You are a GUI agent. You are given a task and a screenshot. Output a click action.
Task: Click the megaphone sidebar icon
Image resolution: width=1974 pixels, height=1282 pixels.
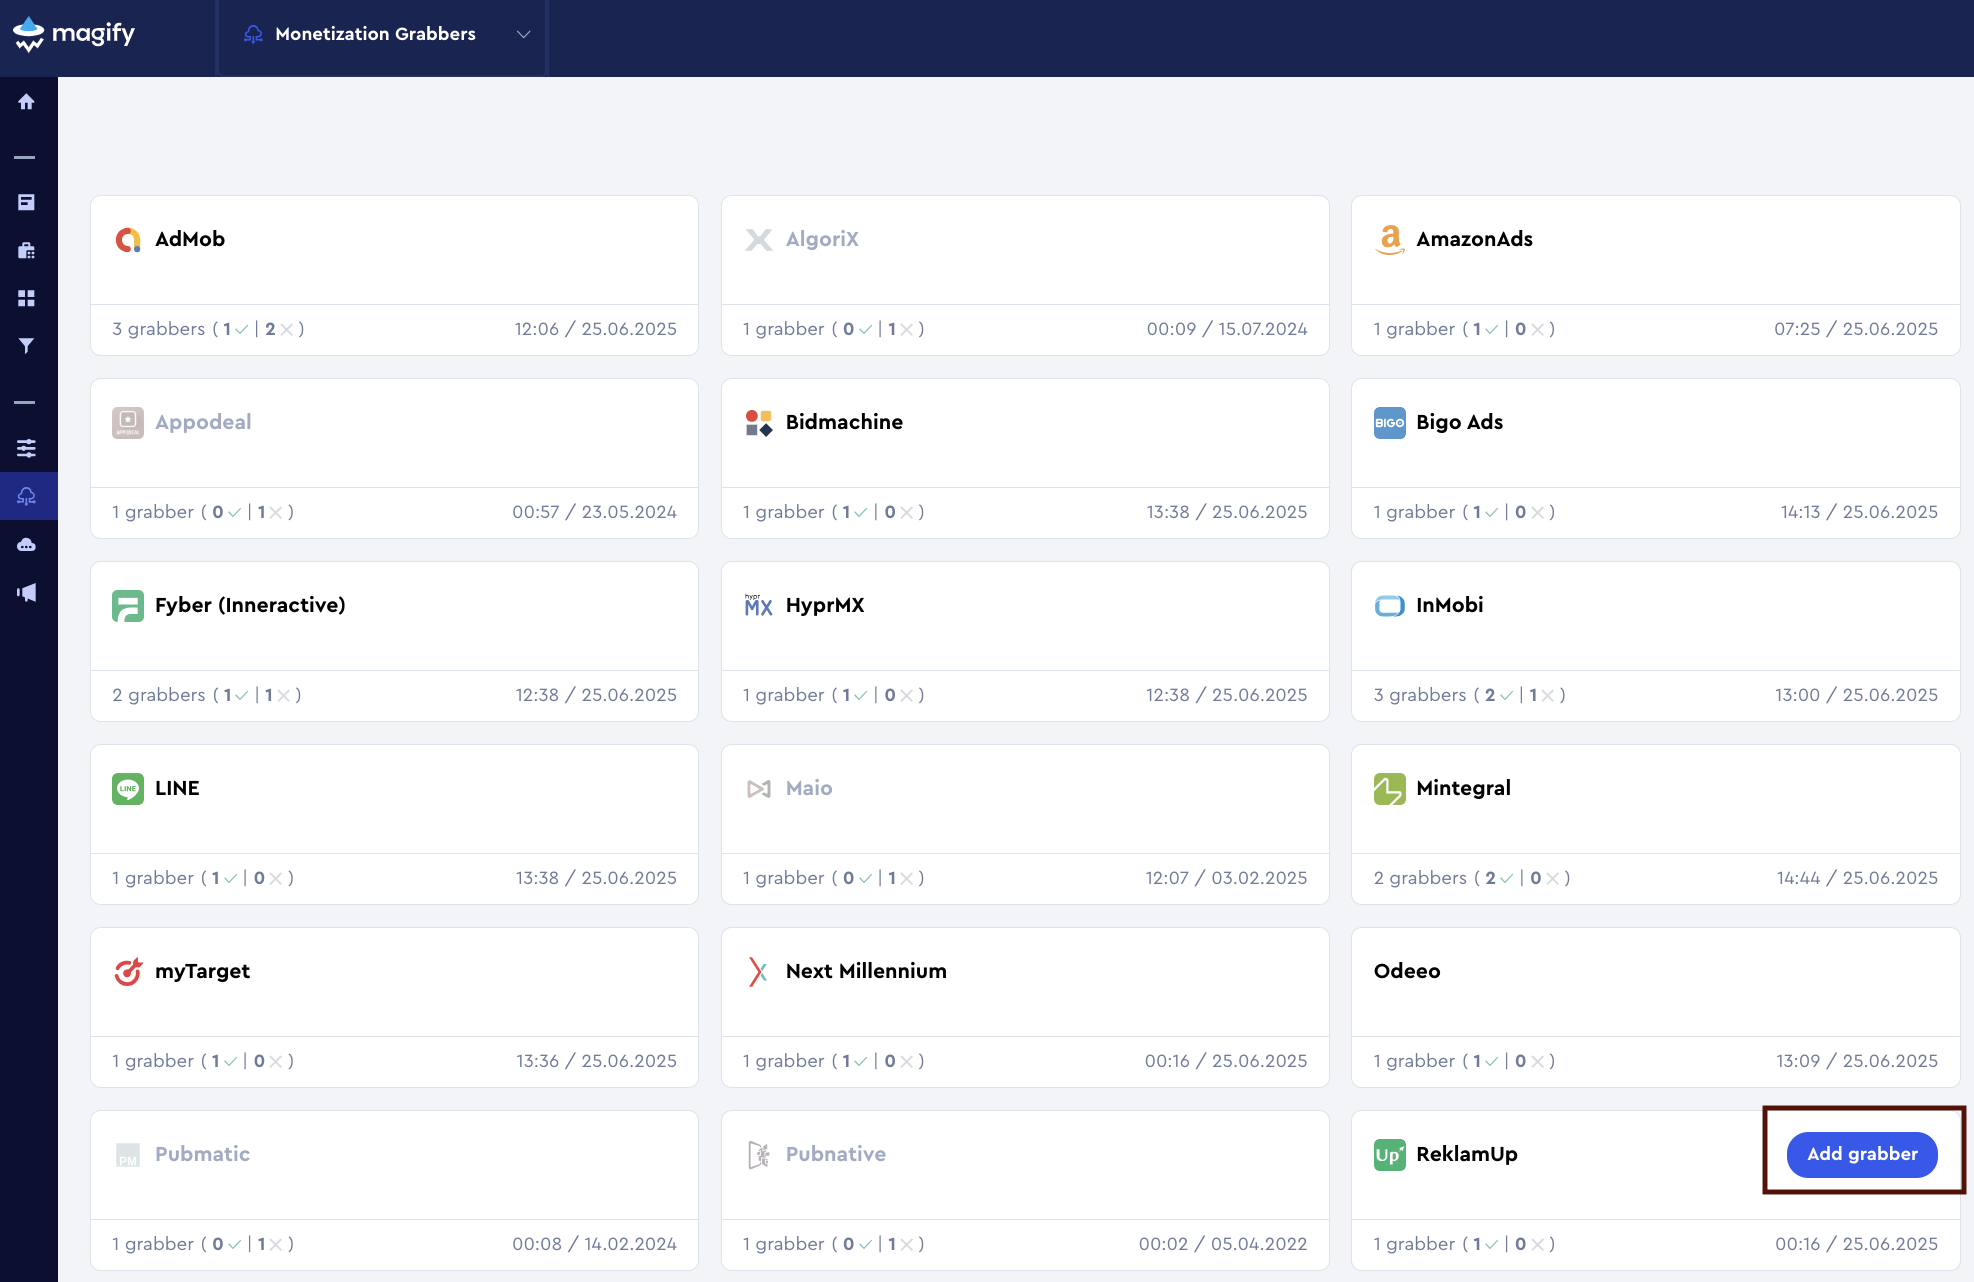tap(27, 593)
